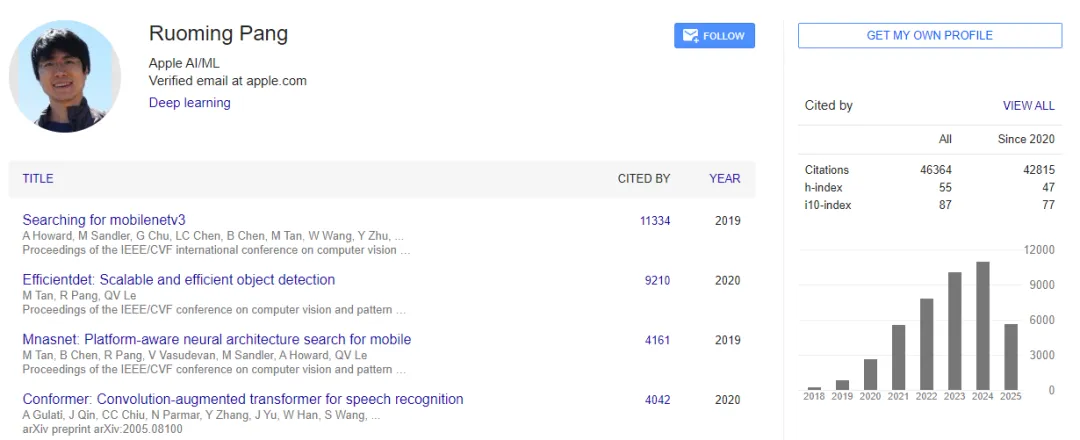View the 4161 citations of Mnasnet
1080x440 pixels.
(x=657, y=340)
